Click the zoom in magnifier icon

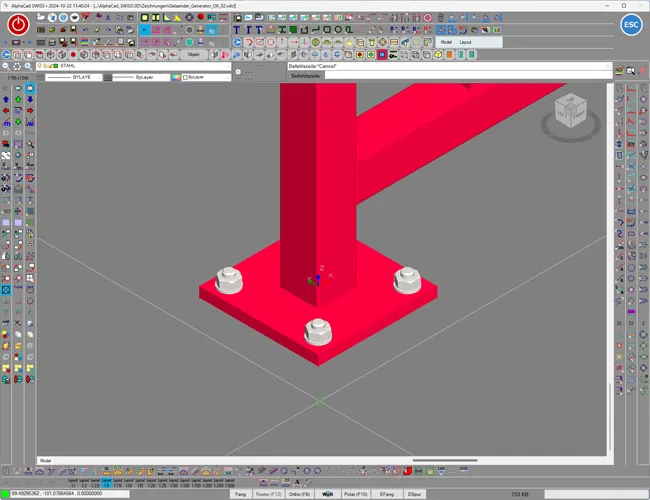(28, 66)
